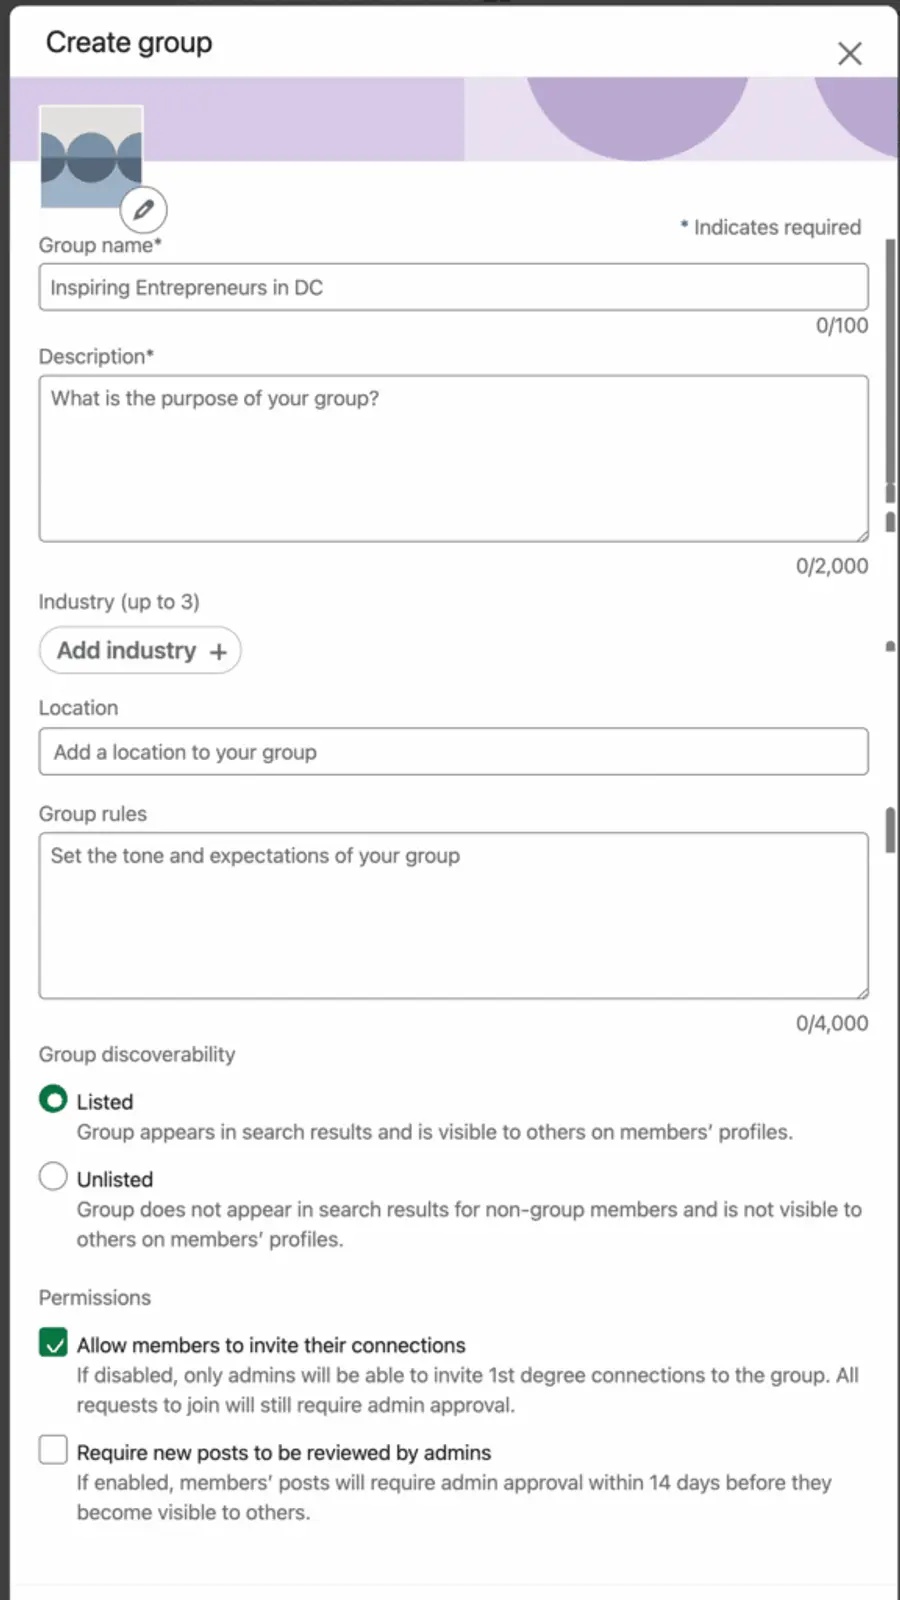Focus the Location input field
This screenshot has width=900, height=1600.
pyautogui.click(x=453, y=752)
